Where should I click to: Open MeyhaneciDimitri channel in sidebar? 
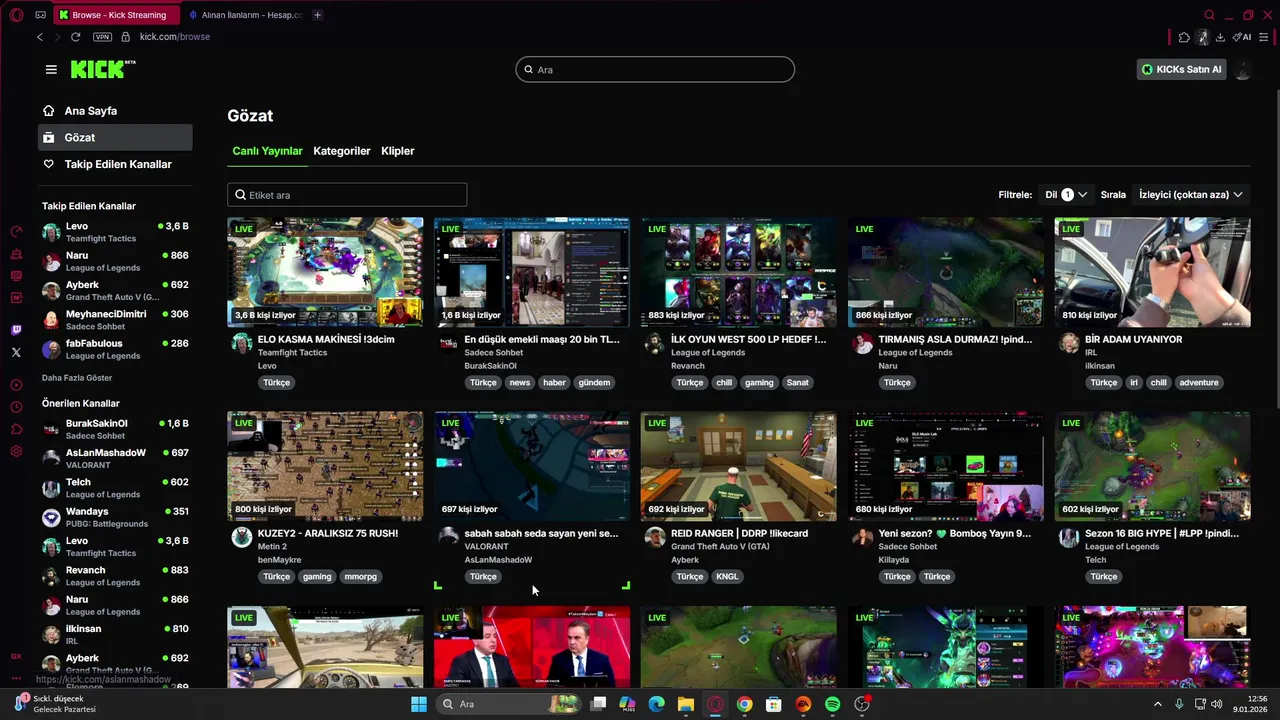pos(115,320)
